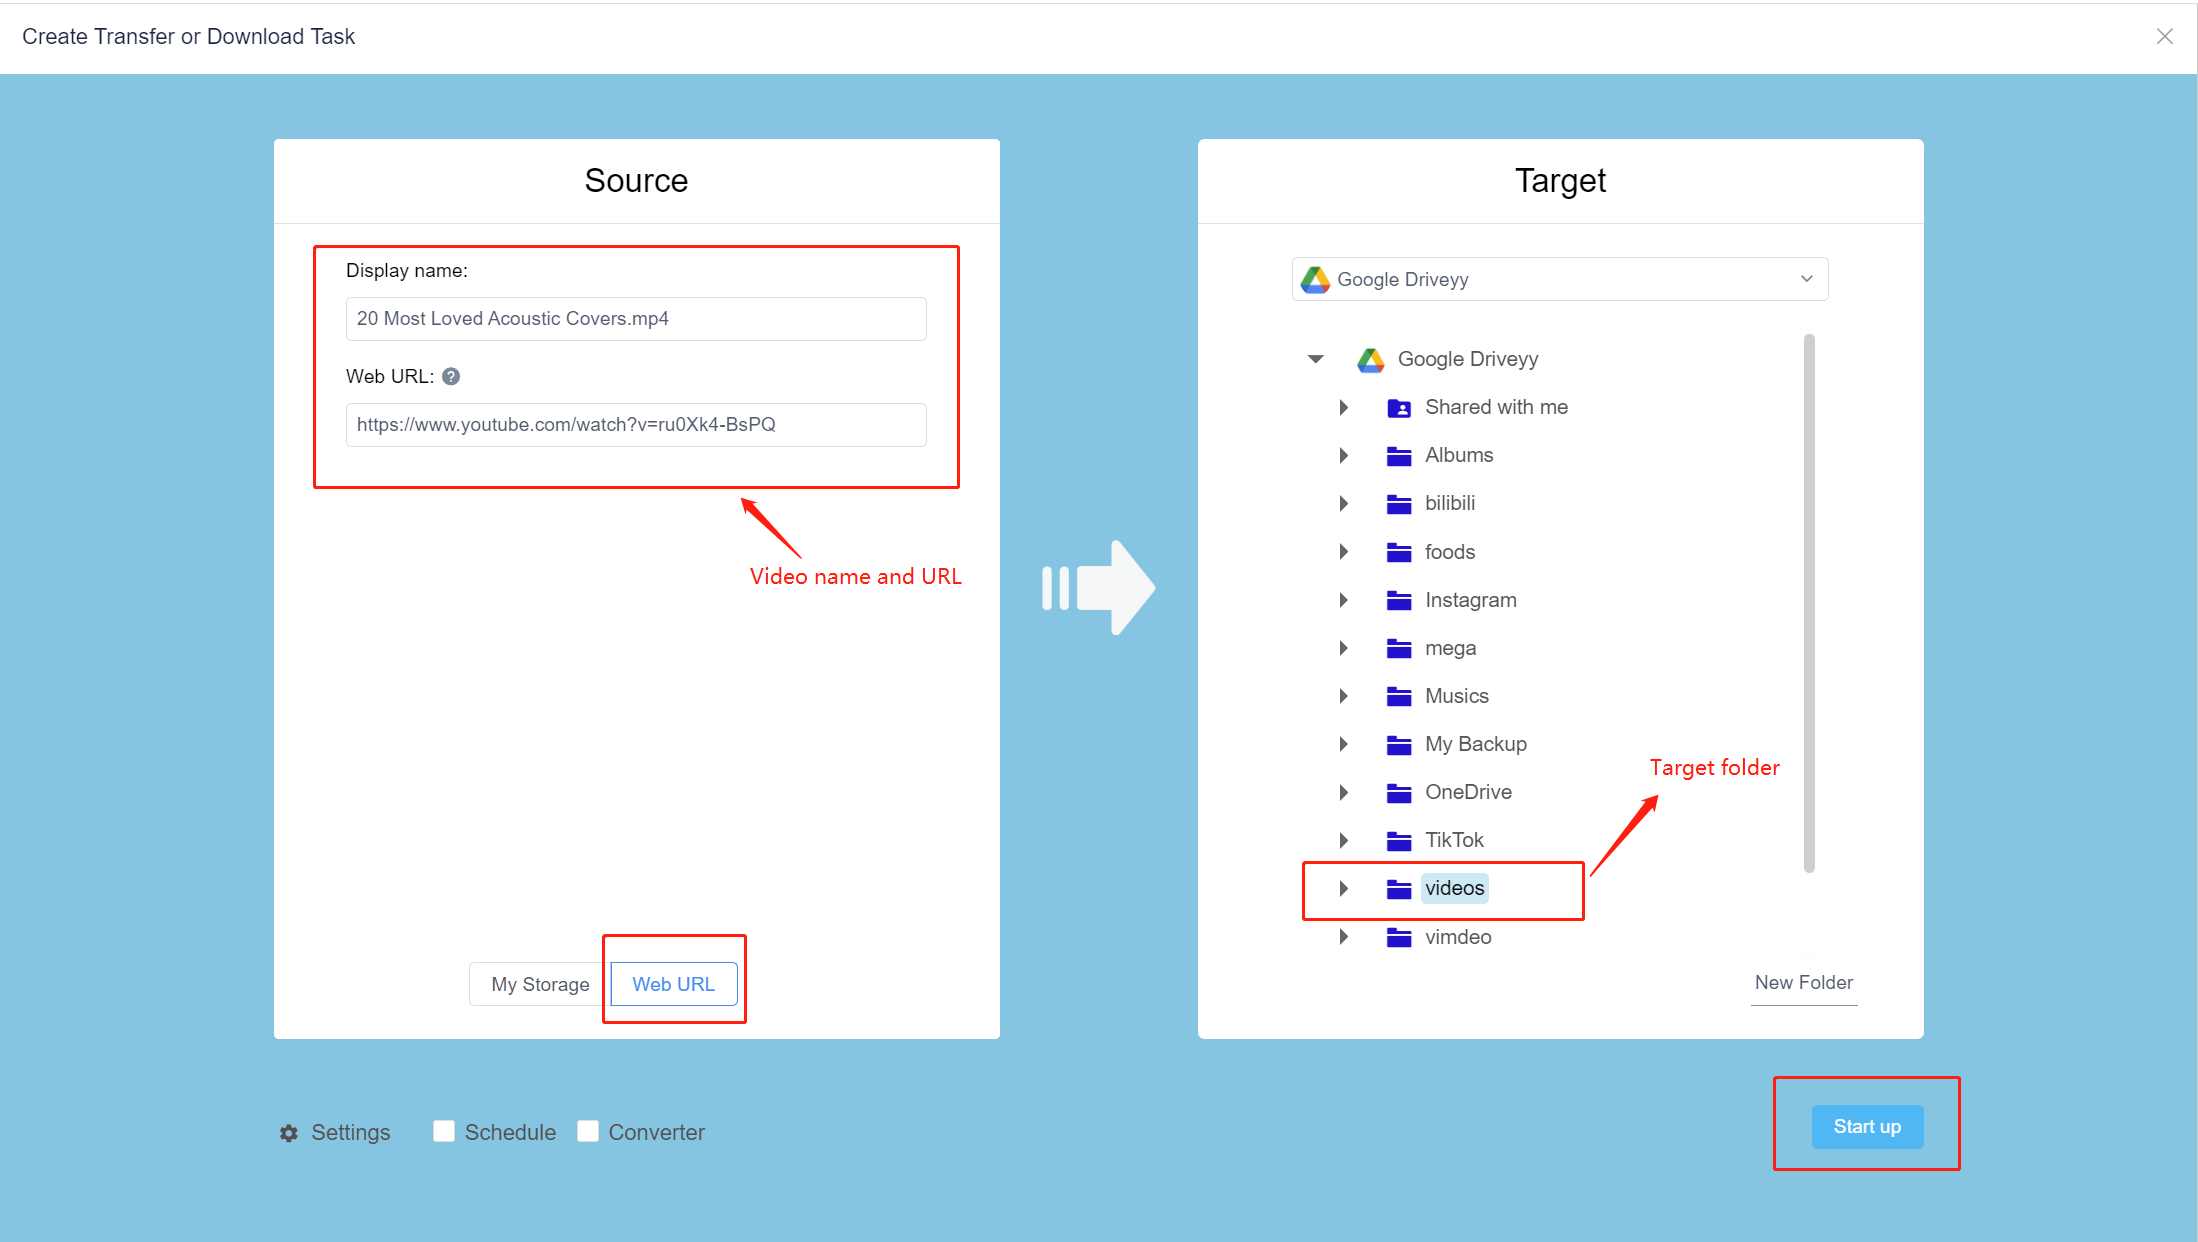Click the My Backup folder icon
Viewport: 2198px width, 1242px height.
click(1398, 744)
